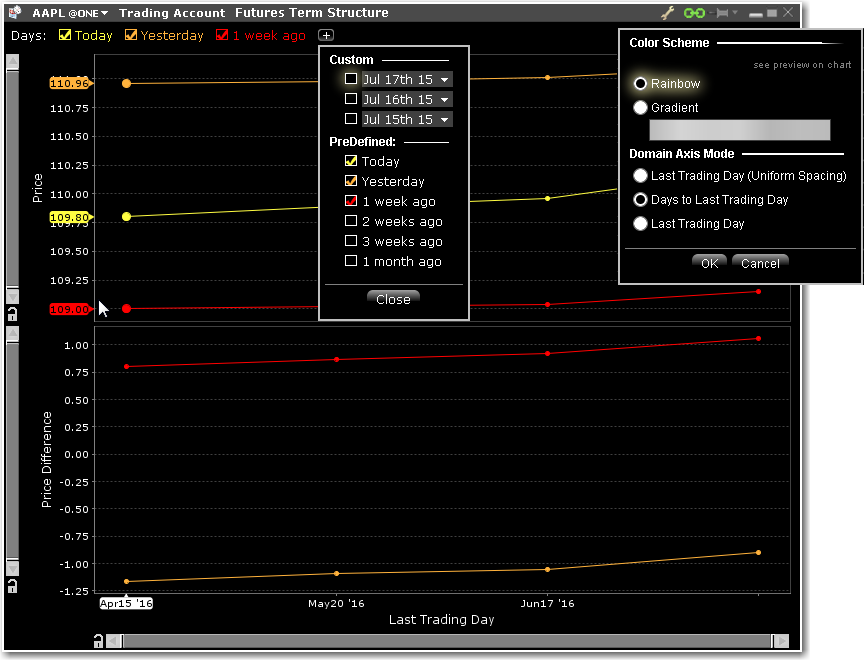Screen dimensions: 864x660
Task: Click the Trading Account title label
Action: click(x=172, y=13)
